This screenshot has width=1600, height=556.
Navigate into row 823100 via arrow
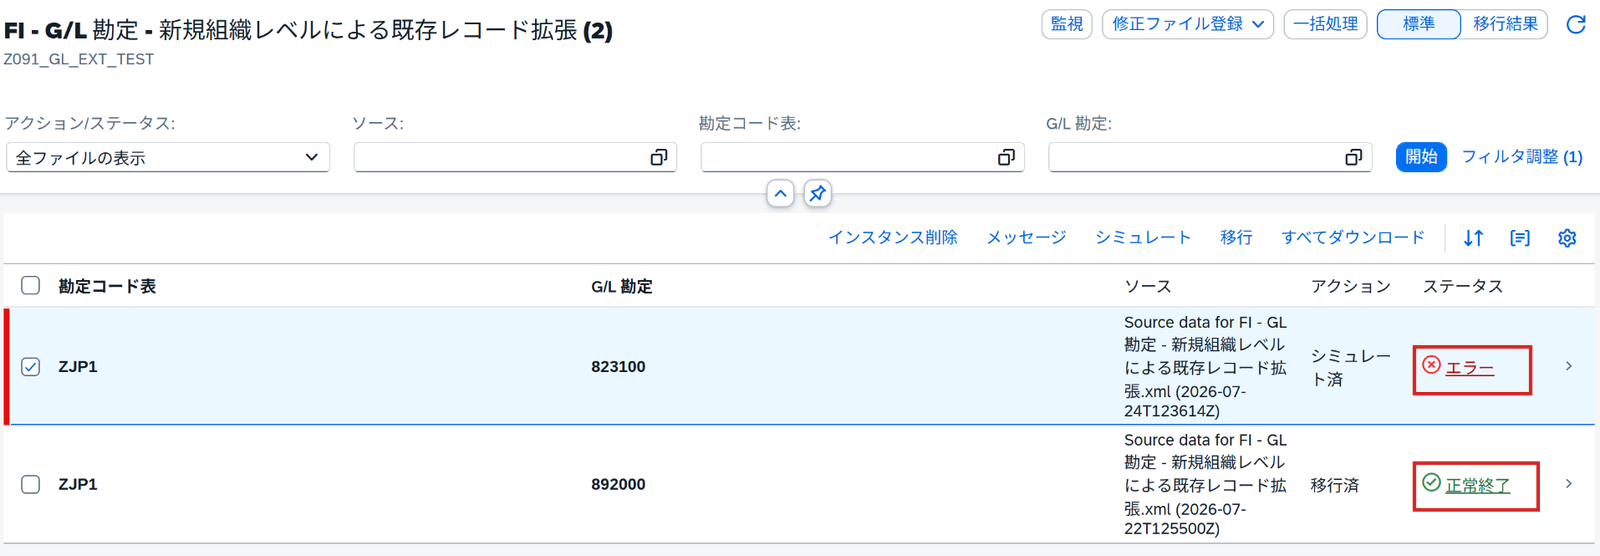click(x=1569, y=366)
